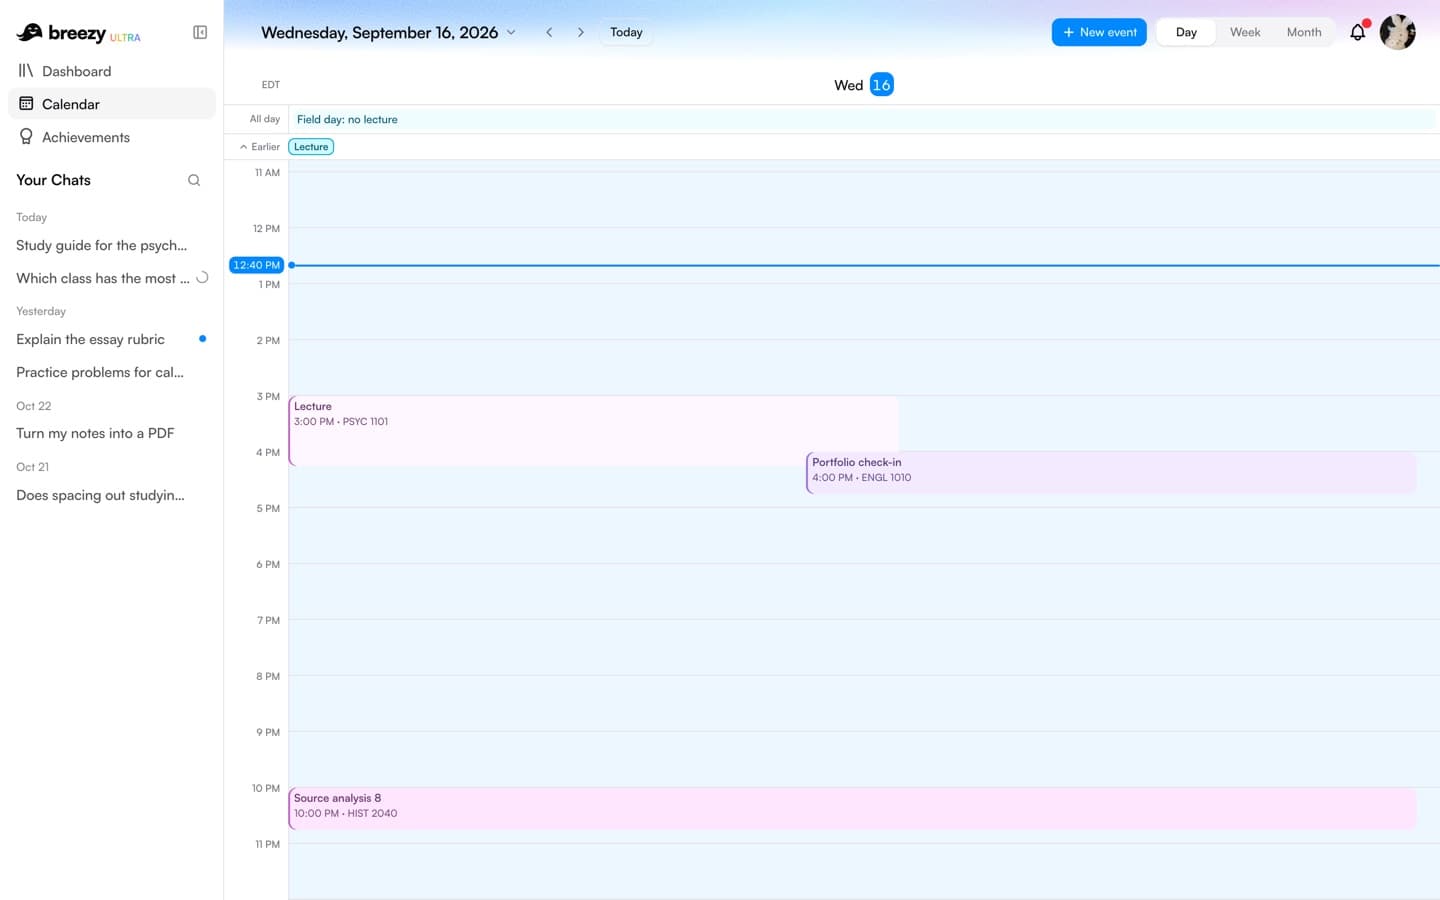Jump to Today
The height and width of the screenshot is (900, 1440).
(626, 32)
